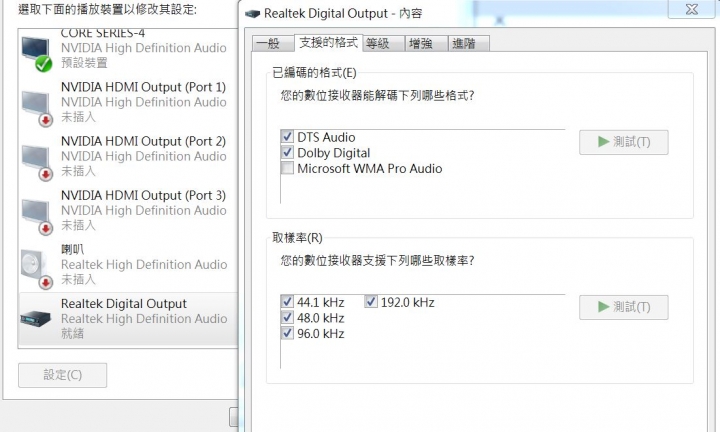Click the 測試(T) button for encoded formats

(624, 142)
